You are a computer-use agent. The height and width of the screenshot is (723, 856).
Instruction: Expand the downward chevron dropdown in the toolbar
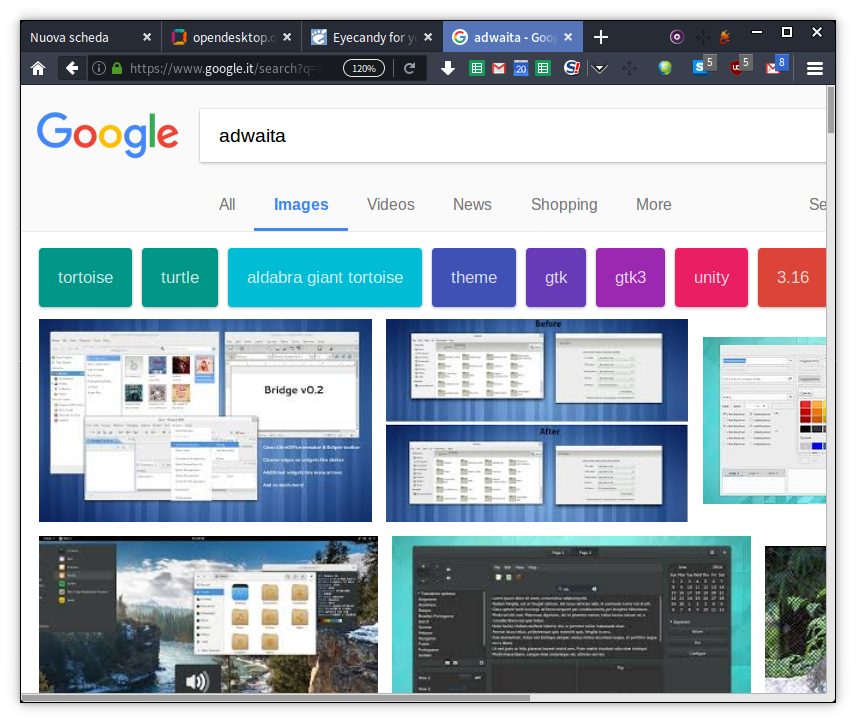(x=599, y=68)
